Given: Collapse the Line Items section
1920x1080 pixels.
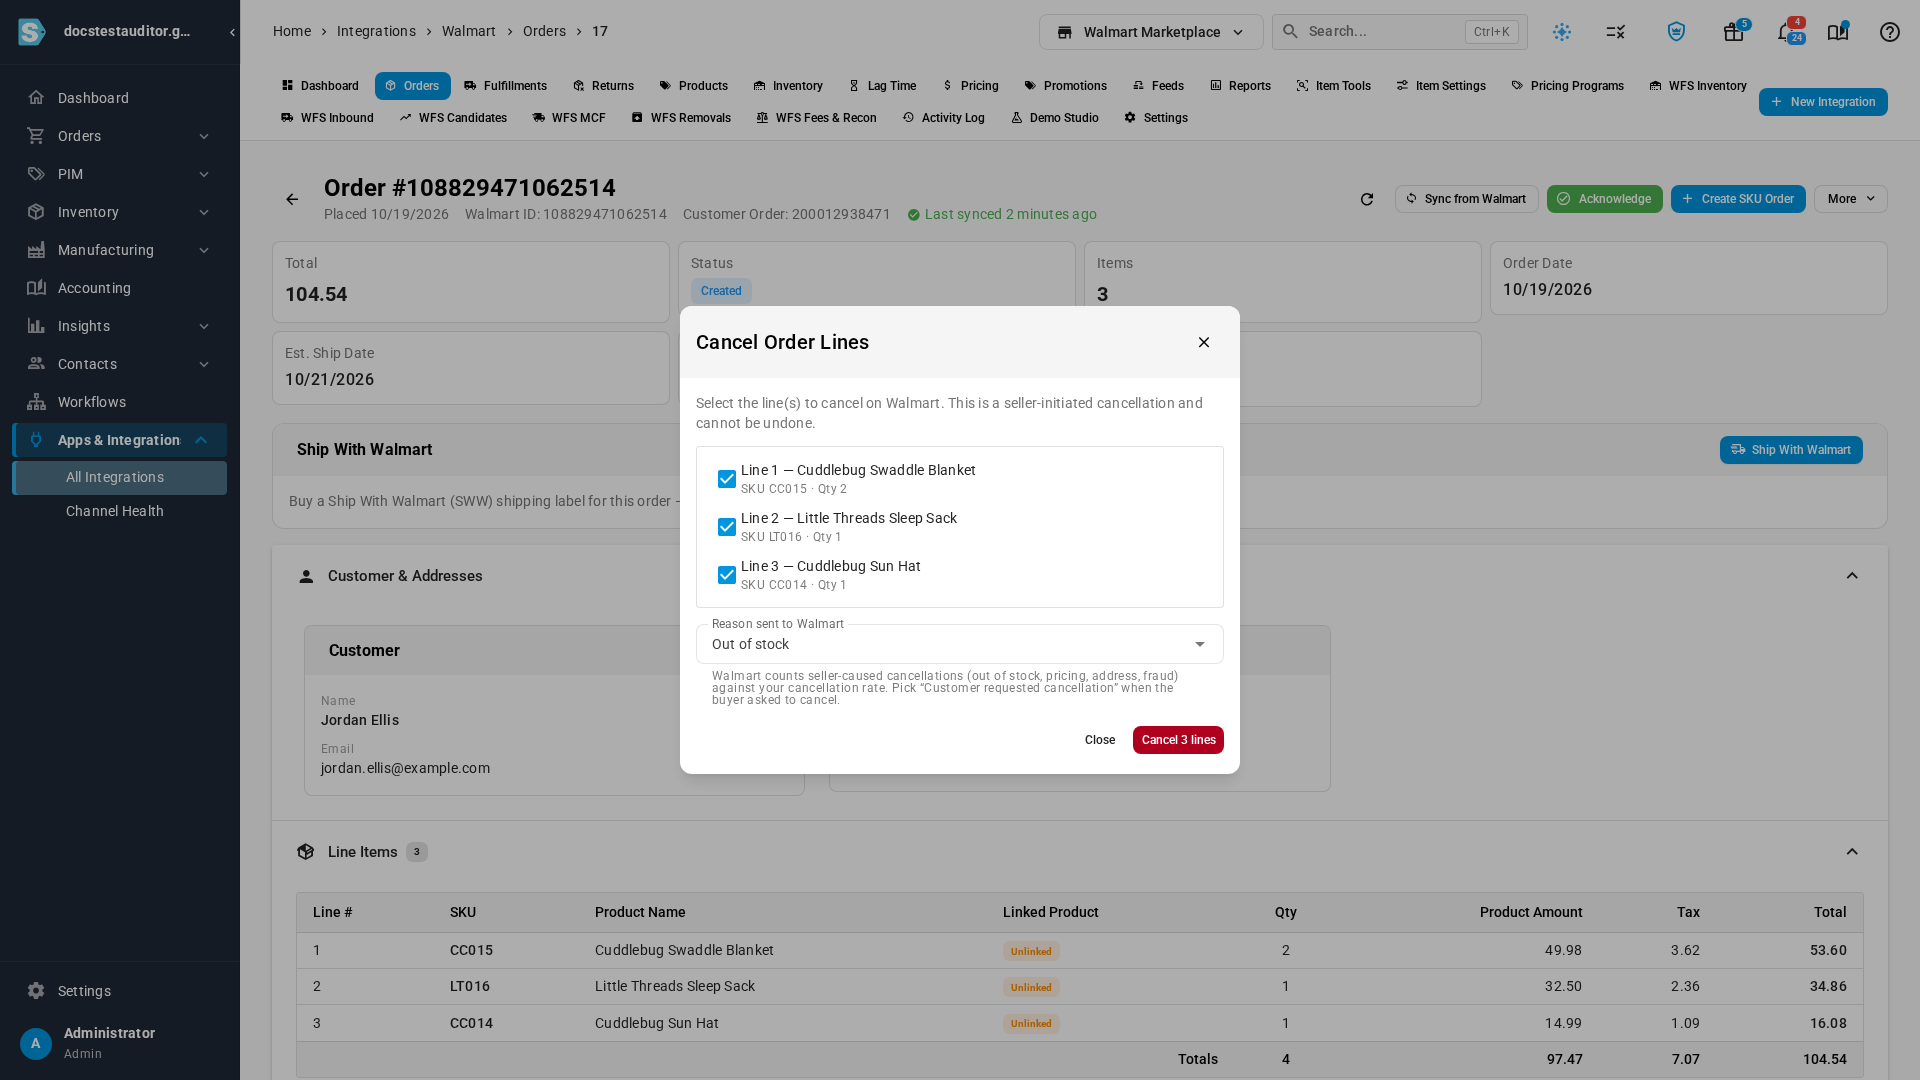Looking at the screenshot, I should tap(1852, 852).
